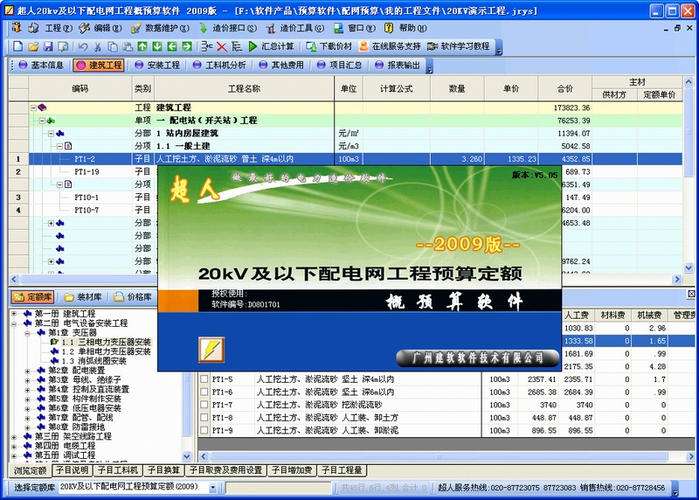
Task: Check the box for row PT1-9
Action: pyautogui.click(x=204, y=430)
